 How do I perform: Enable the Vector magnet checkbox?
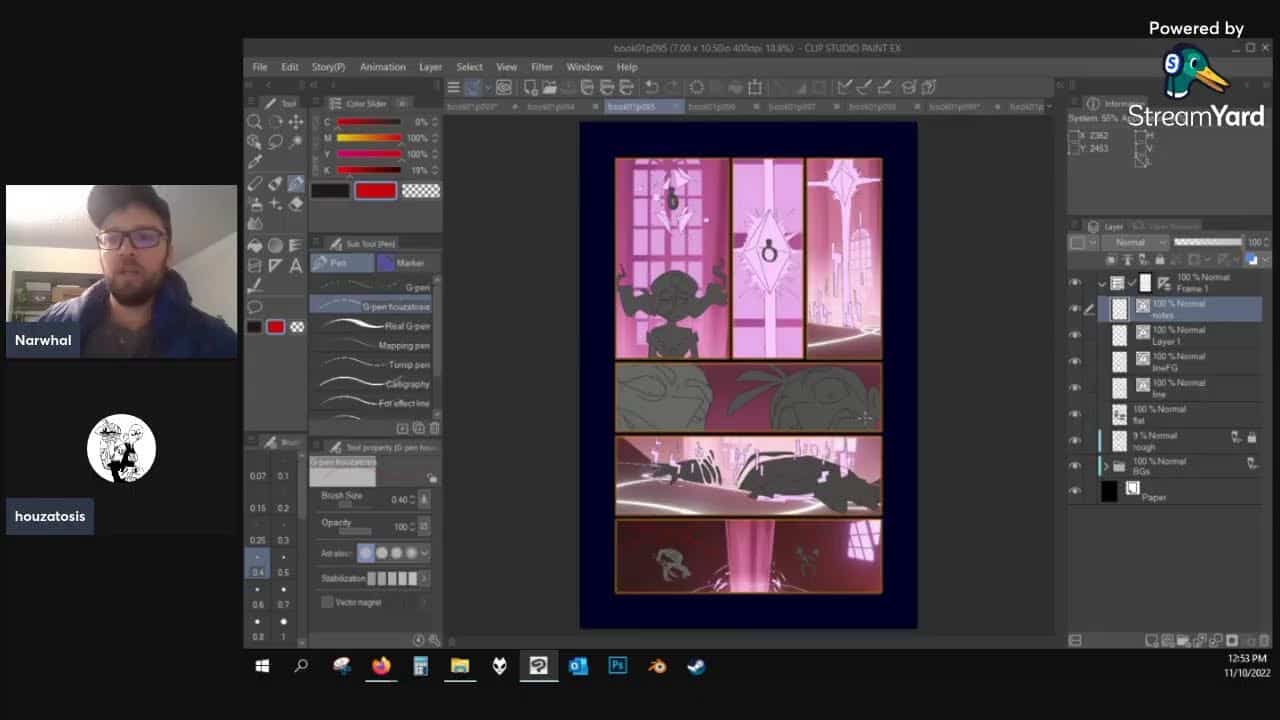[x=327, y=602]
